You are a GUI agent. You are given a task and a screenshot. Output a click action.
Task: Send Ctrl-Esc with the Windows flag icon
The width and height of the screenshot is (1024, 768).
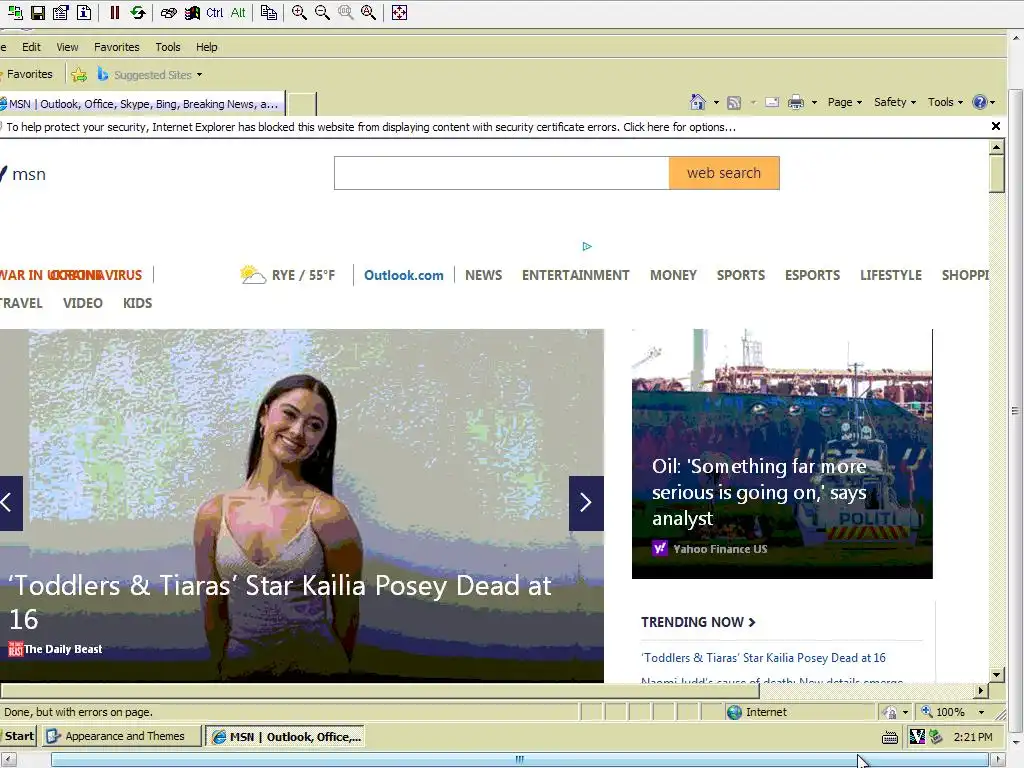[192, 12]
